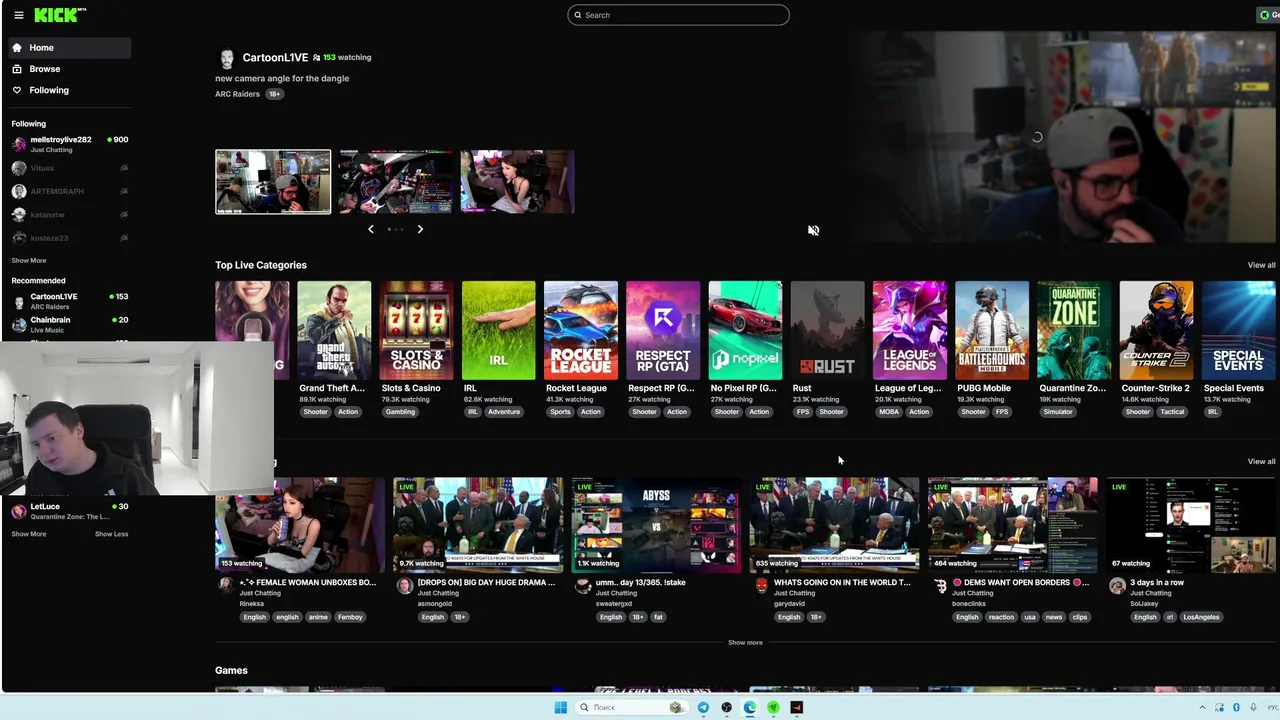Click Simulator tag under Quarantine Zone

(1058, 412)
